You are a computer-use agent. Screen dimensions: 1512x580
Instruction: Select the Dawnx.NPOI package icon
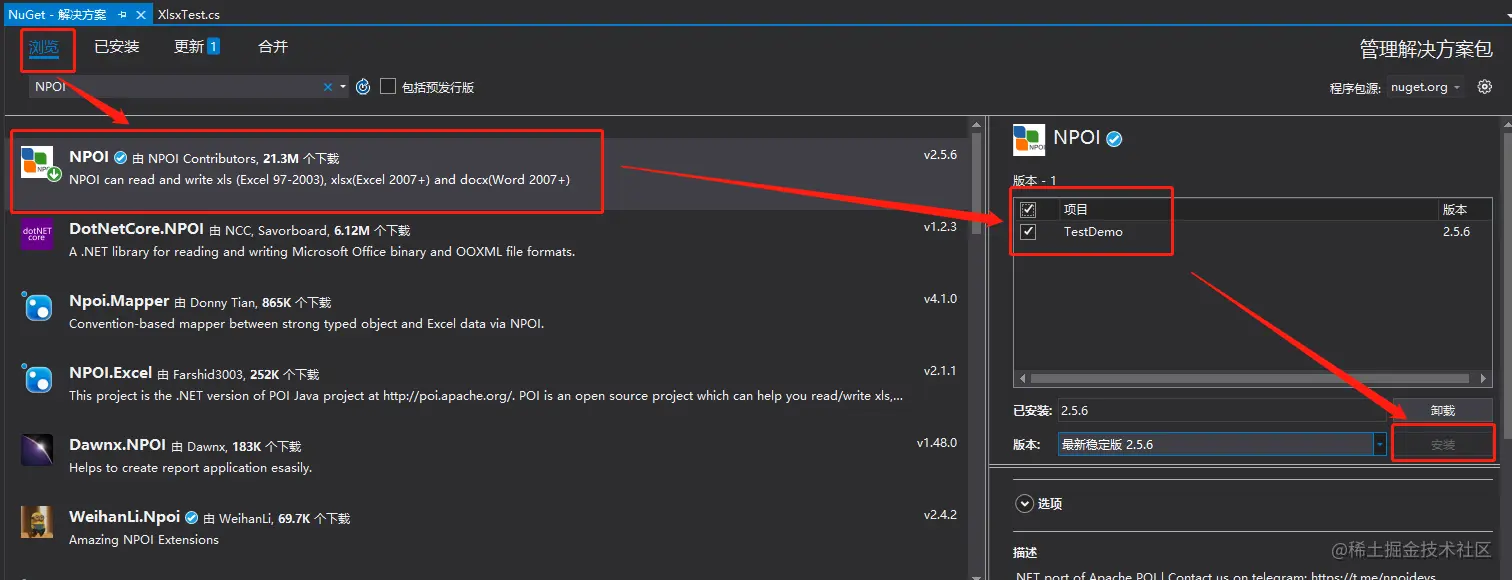pos(37,450)
